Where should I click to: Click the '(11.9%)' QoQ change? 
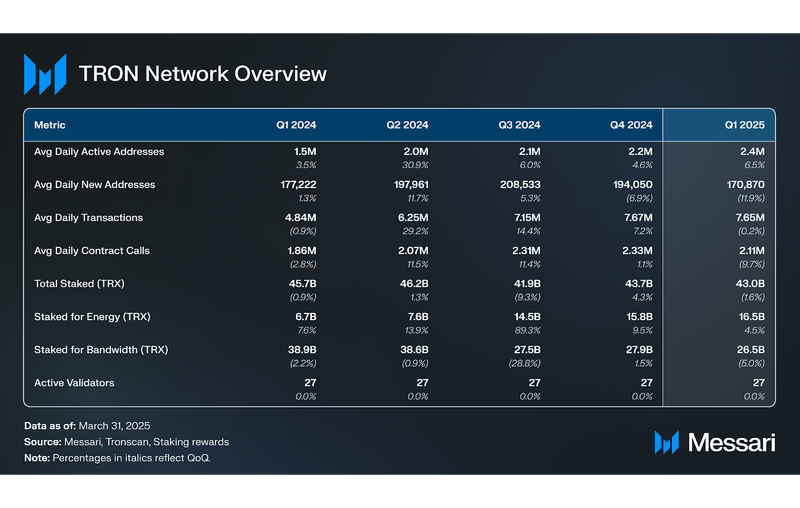click(751, 198)
